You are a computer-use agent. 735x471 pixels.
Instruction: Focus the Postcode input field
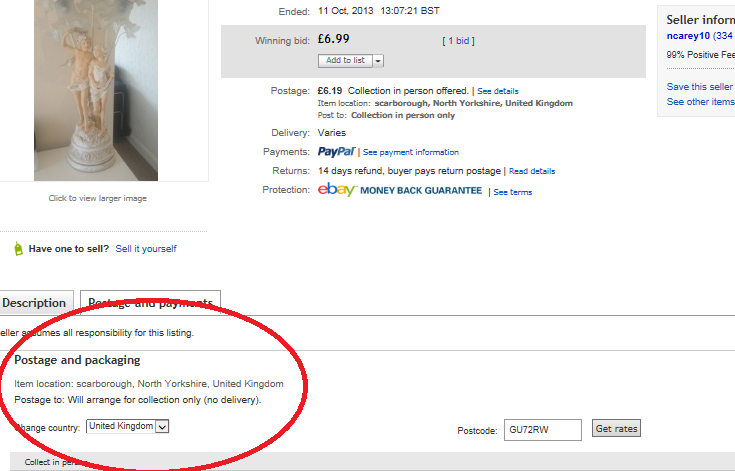pyautogui.click(x=543, y=430)
